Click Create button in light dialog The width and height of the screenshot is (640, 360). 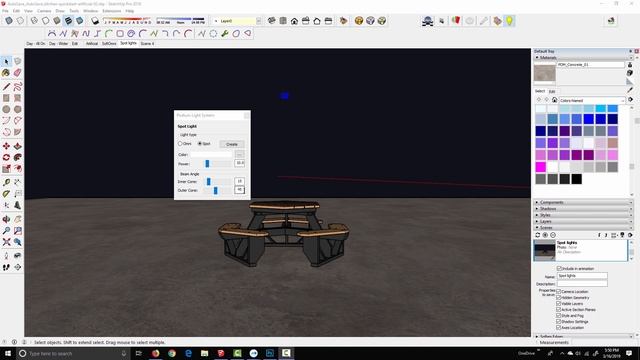[232, 144]
